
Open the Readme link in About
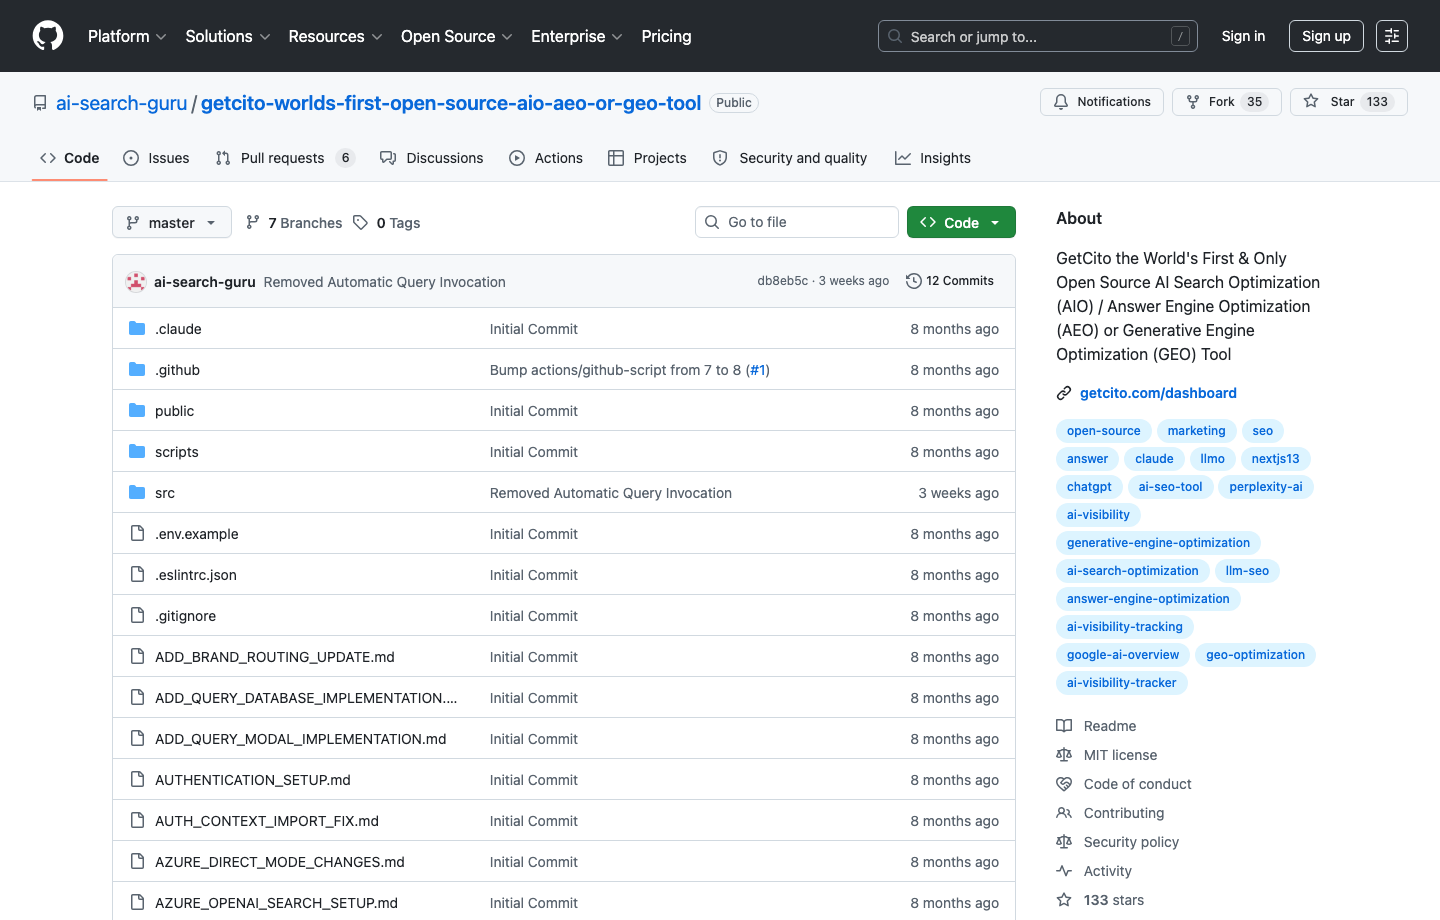pyautogui.click(x=1097, y=726)
